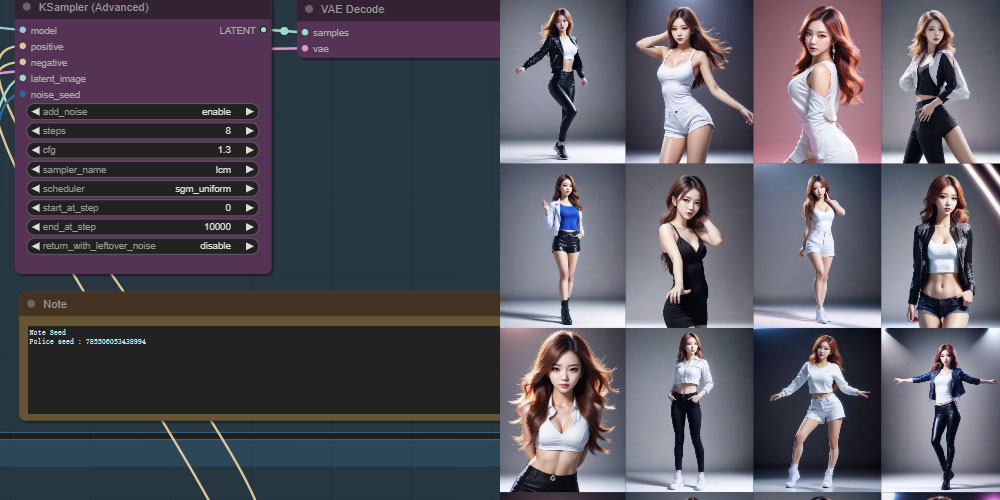Toggle add_noise enable value
This screenshot has height=500, width=1000.
216,112
